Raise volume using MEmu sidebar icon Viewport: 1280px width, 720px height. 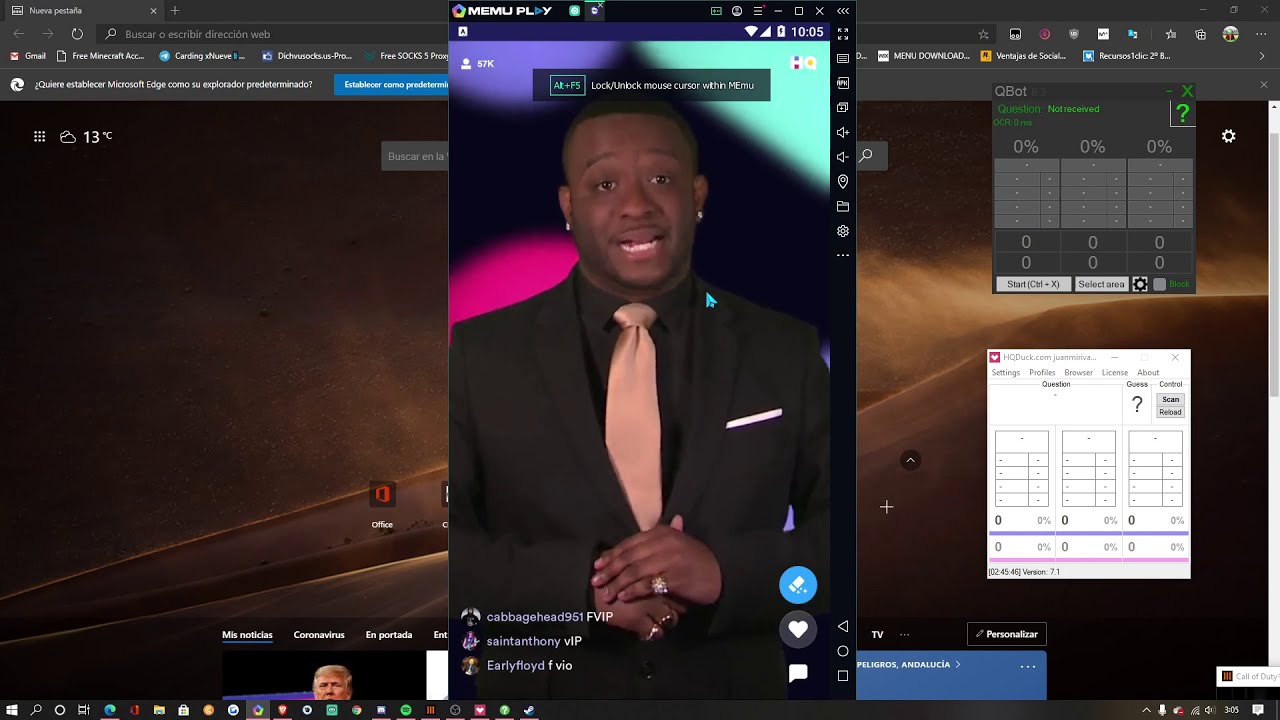(843, 132)
